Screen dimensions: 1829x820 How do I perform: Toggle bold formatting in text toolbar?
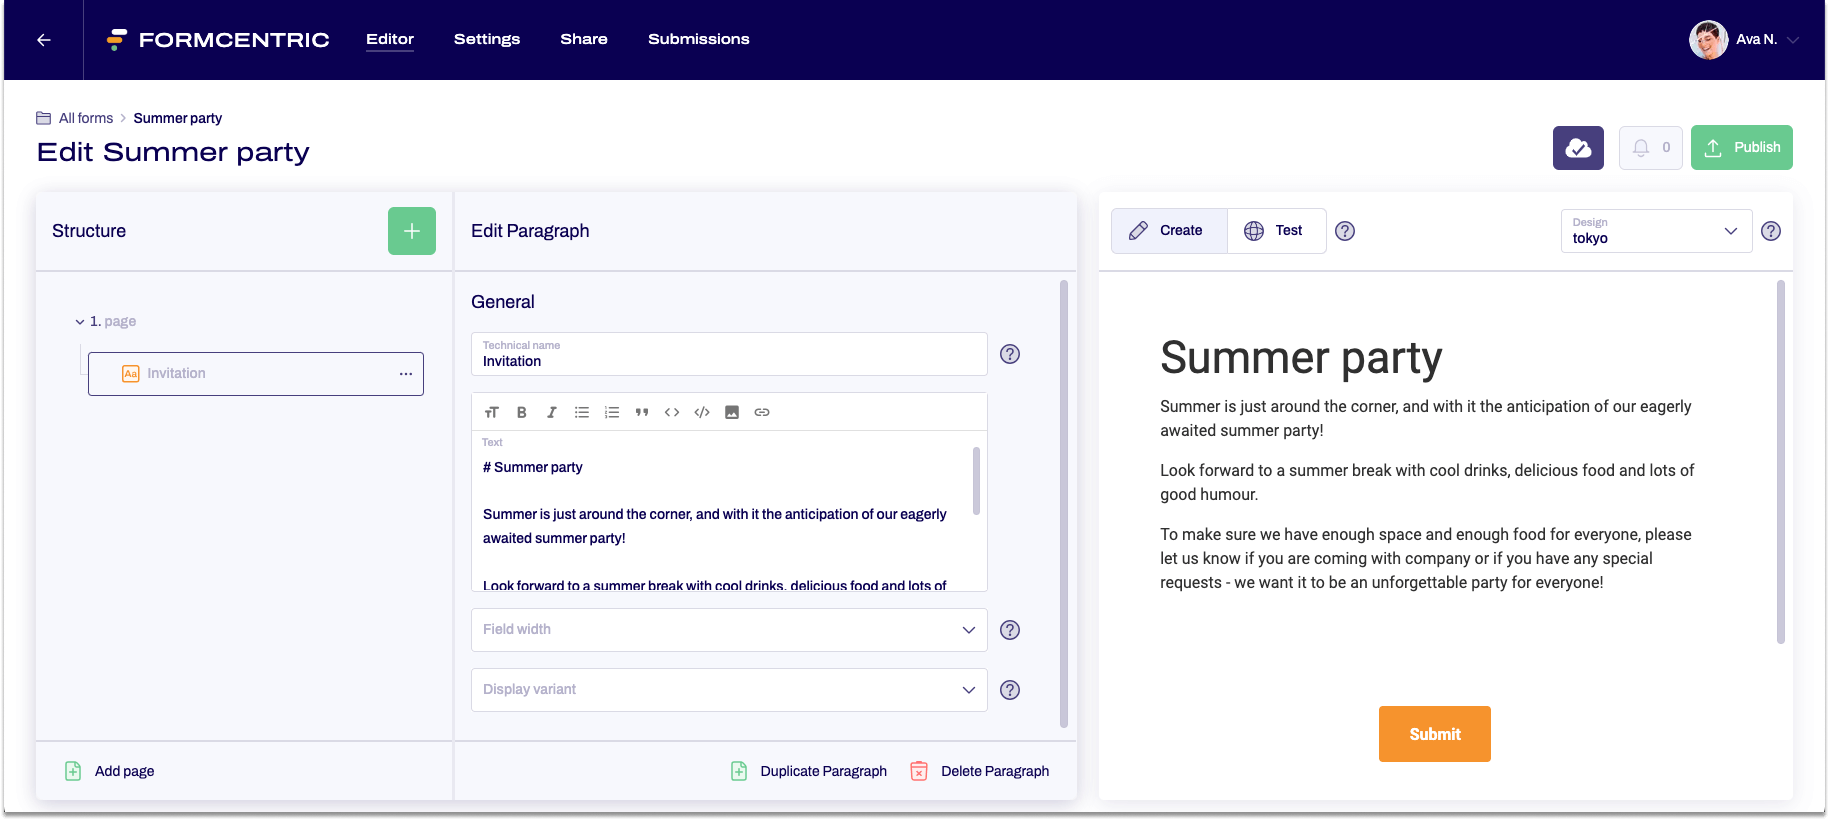tap(521, 412)
